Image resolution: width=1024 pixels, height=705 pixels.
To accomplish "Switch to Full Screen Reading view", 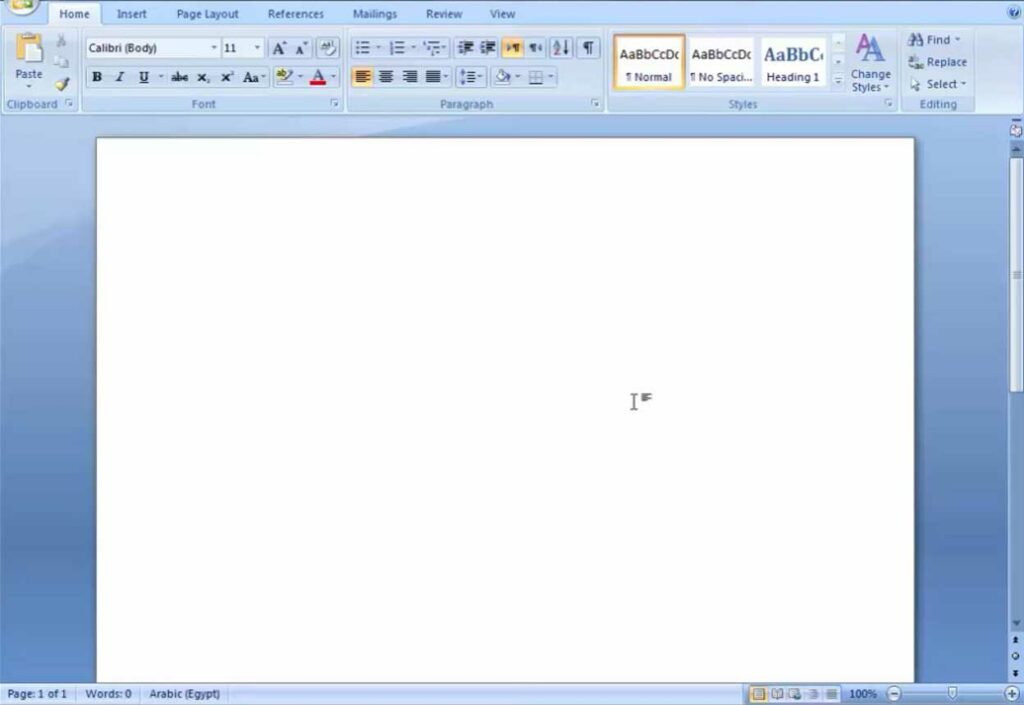I will [777, 694].
